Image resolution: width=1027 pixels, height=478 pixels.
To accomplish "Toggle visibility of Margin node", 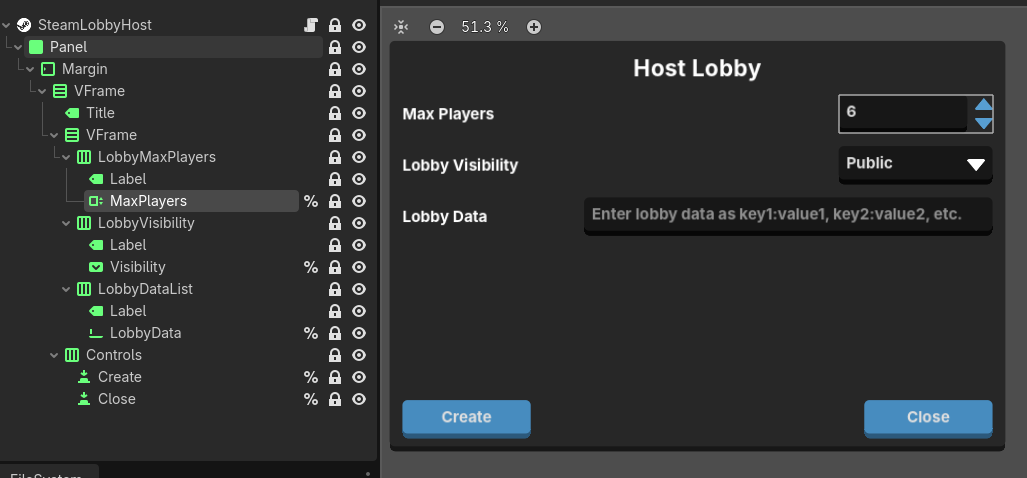I will click(359, 69).
